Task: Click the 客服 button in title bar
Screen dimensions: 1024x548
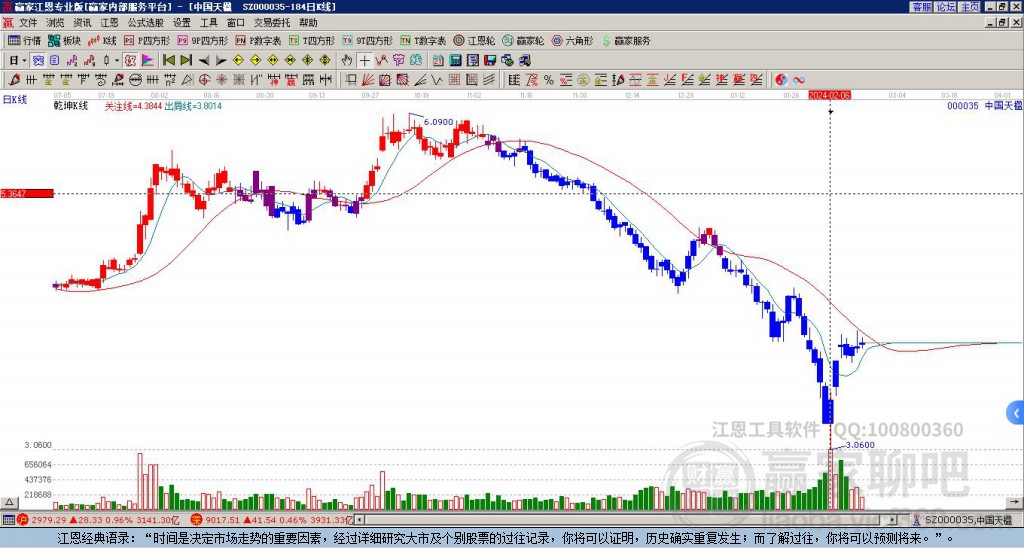Action: tap(921, 7)
